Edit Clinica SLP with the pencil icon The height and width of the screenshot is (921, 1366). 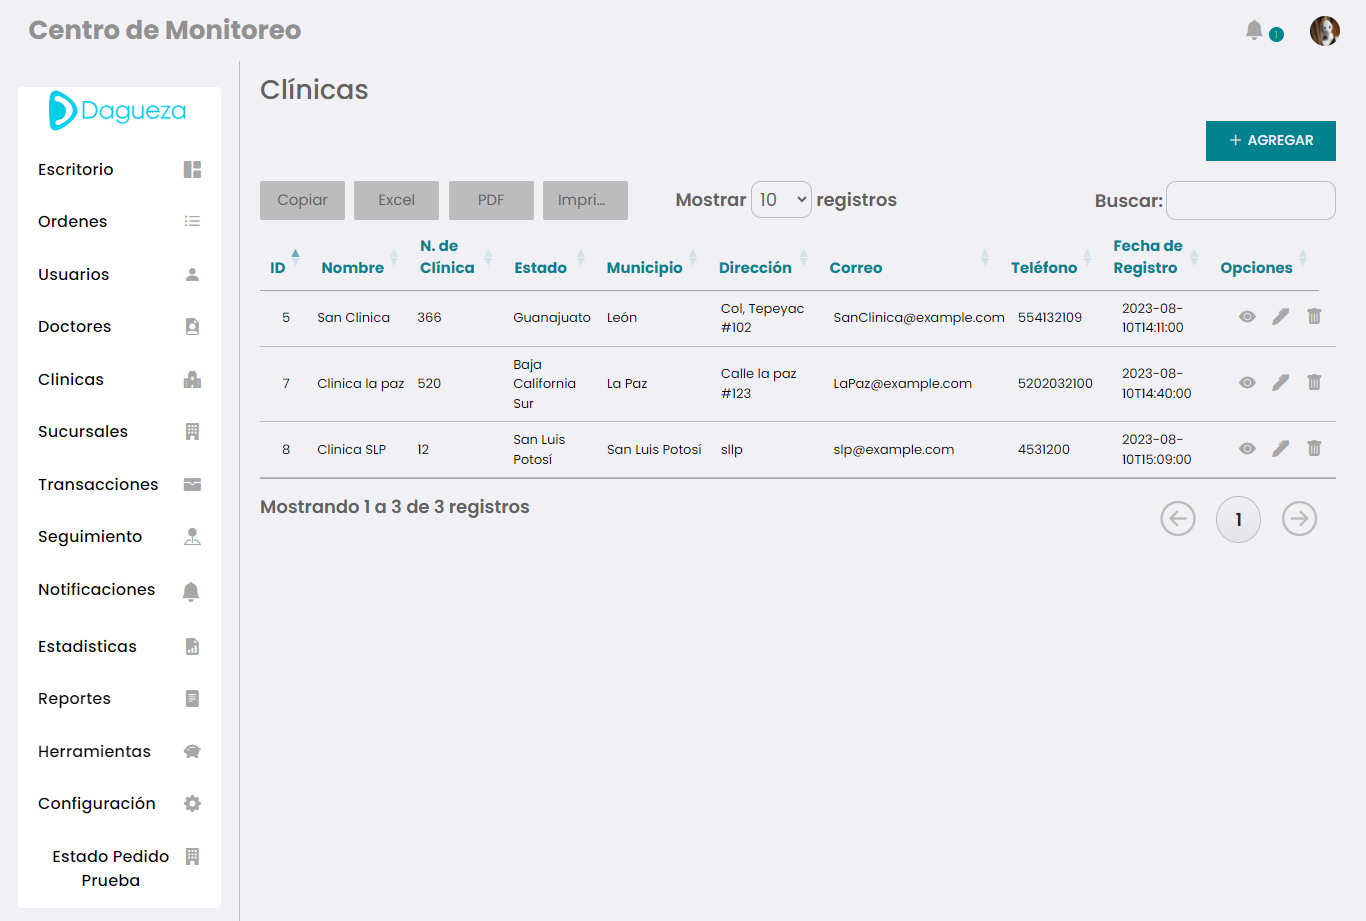click(x=1281, y=448)
